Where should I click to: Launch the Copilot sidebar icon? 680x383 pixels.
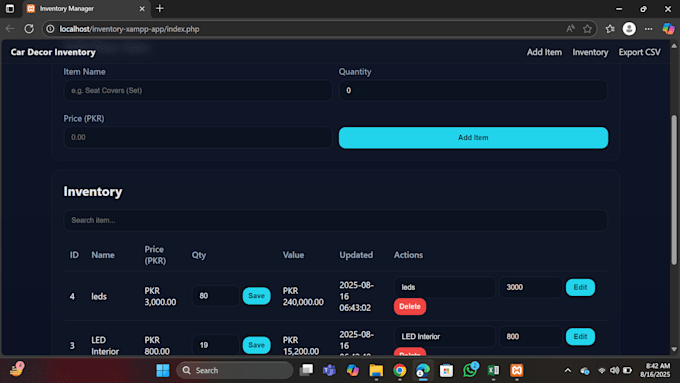point(668,29)
